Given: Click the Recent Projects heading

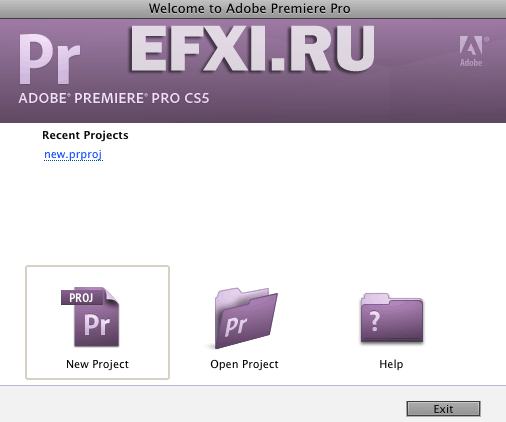Looking at the screenshot, I should (85, 135).
